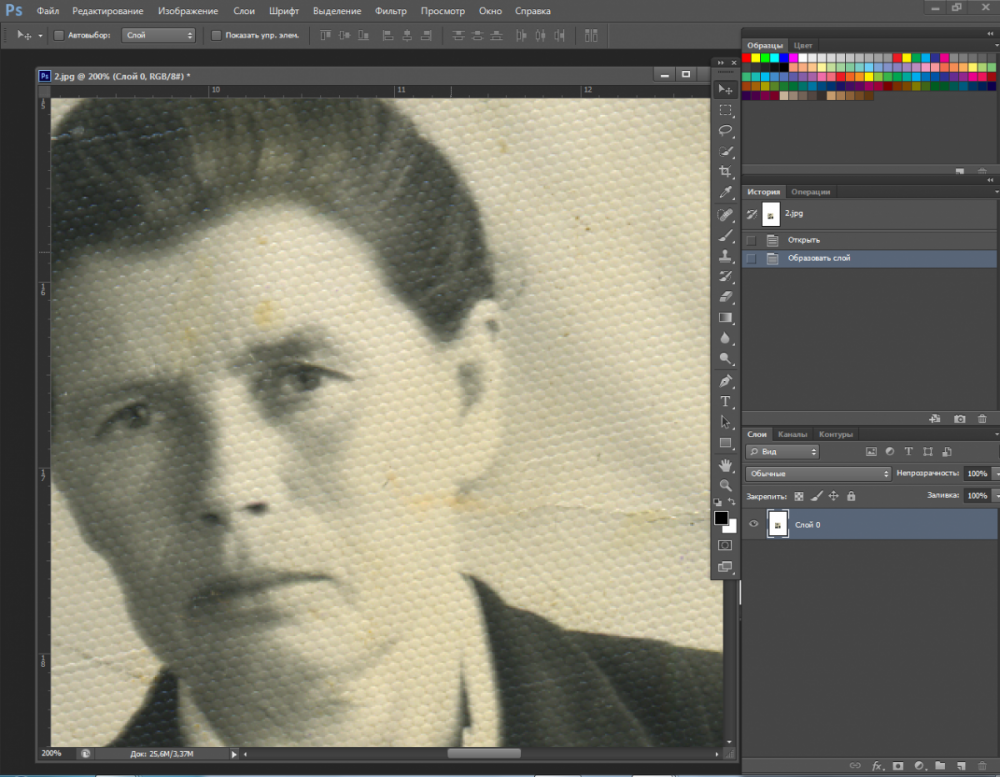Screen dimensions: 1000x777
Task: Check the Показать упр. элем. option
Action: coord(216,35)
